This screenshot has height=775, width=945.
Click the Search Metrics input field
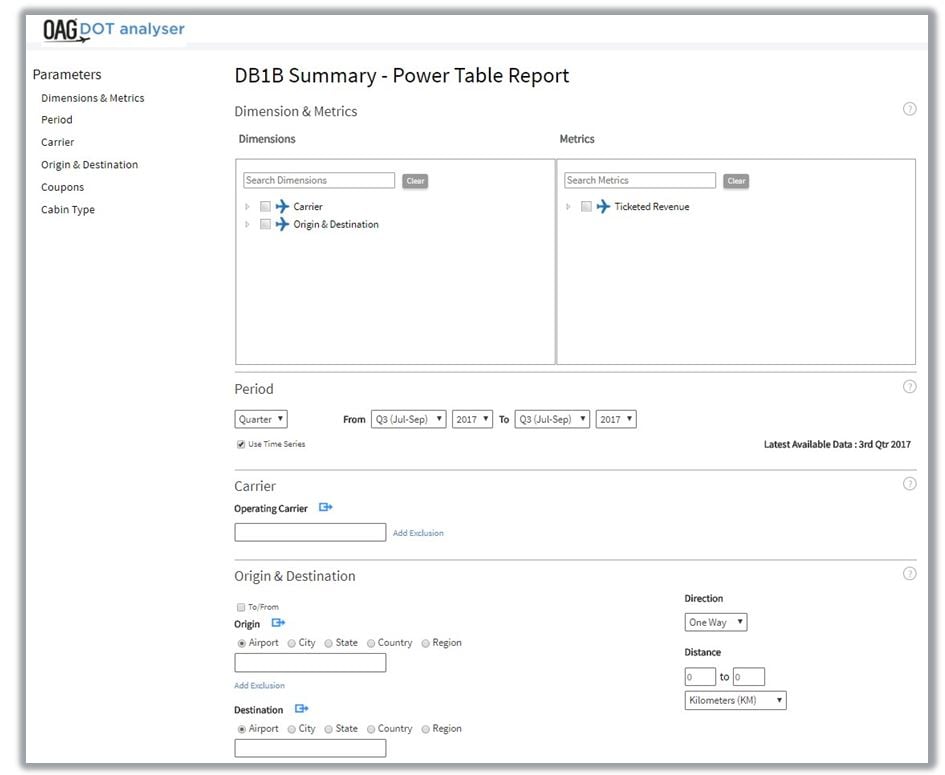click(639, 181)
